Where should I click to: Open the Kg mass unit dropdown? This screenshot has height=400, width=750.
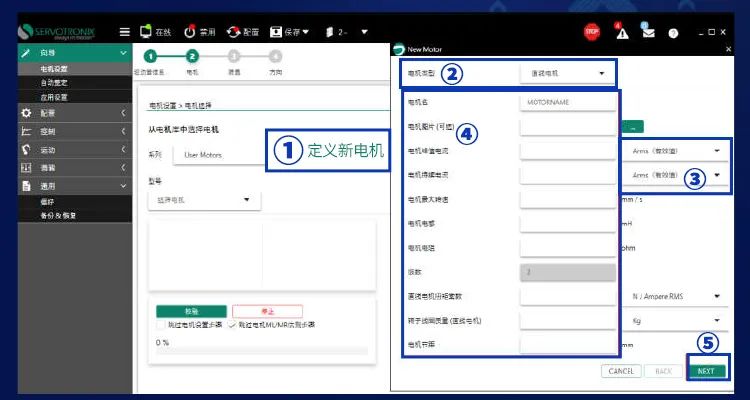[x=676, y=321]
